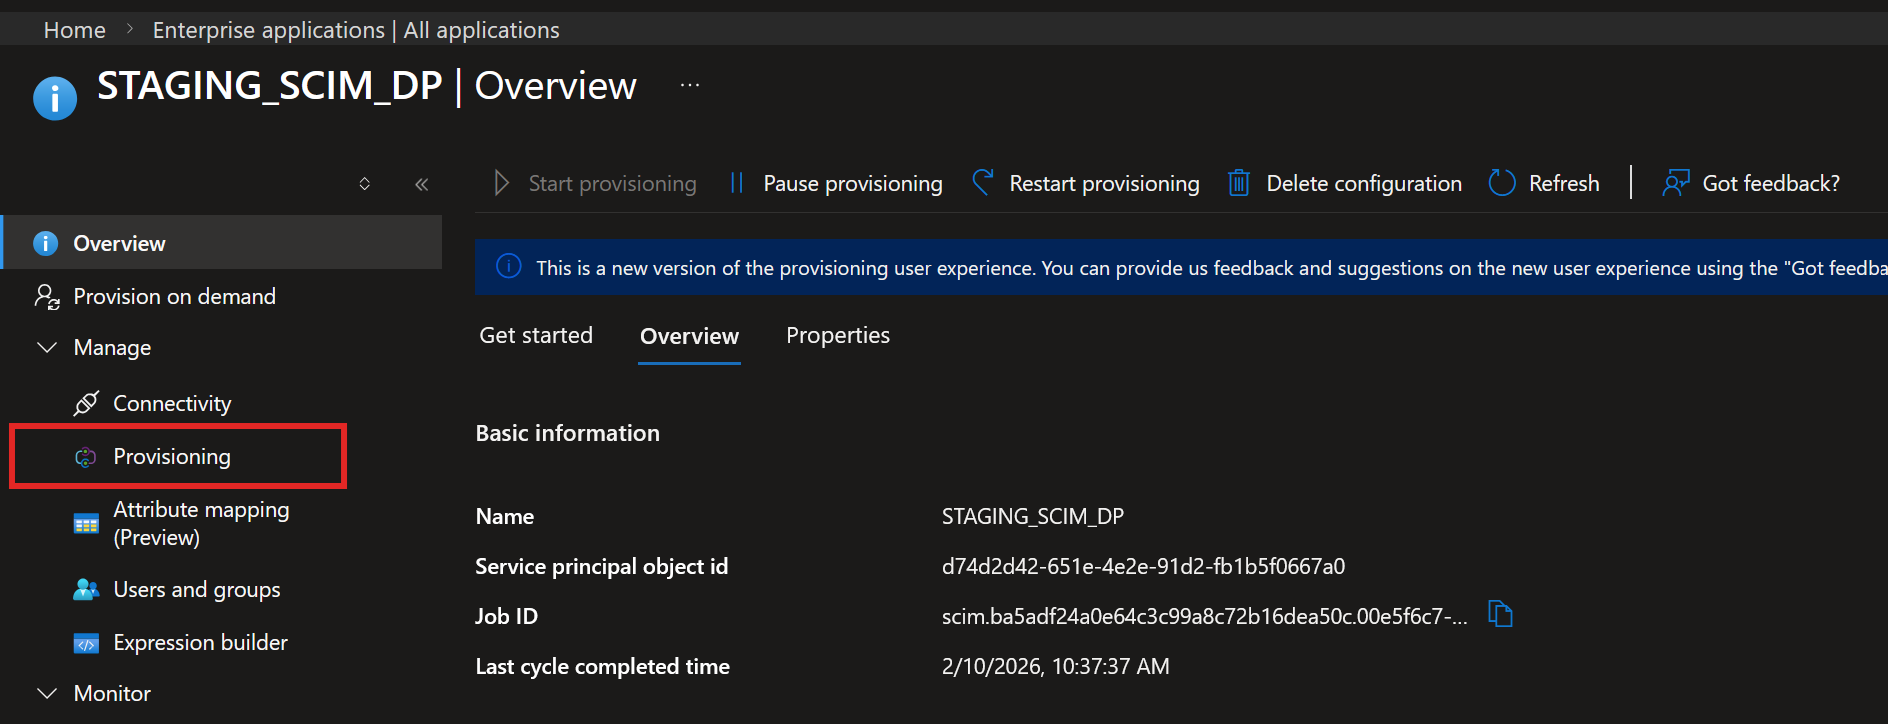Click the Job ID field label
The width and height of the screenshot is (1888, 724).
(506, 616)
